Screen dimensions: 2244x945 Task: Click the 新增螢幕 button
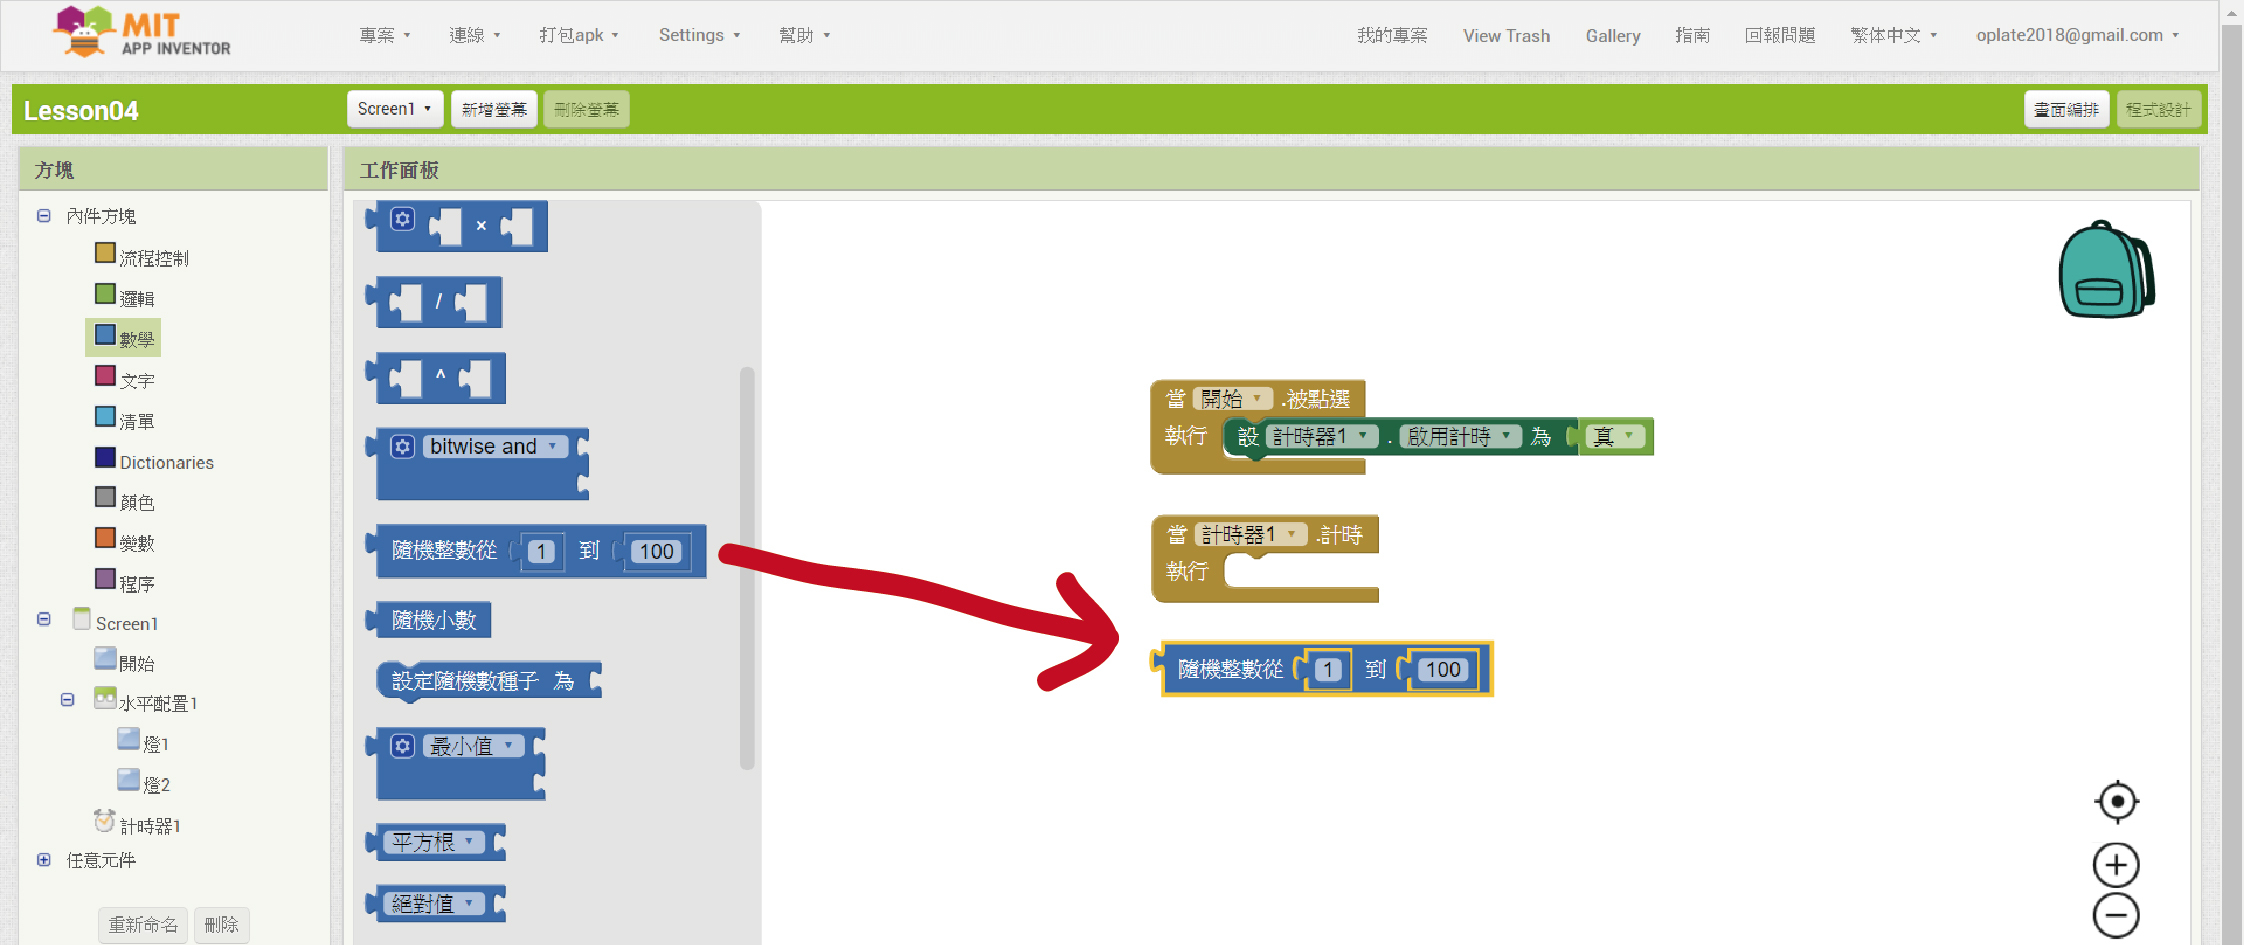[x=494, y=109]
